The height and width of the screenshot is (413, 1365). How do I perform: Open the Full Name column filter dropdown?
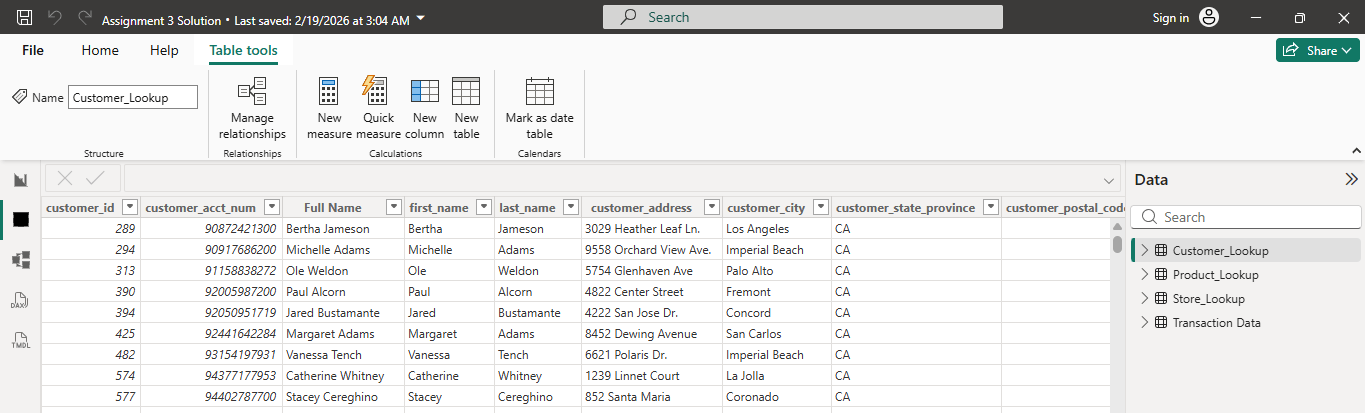(x=393, y=208)
